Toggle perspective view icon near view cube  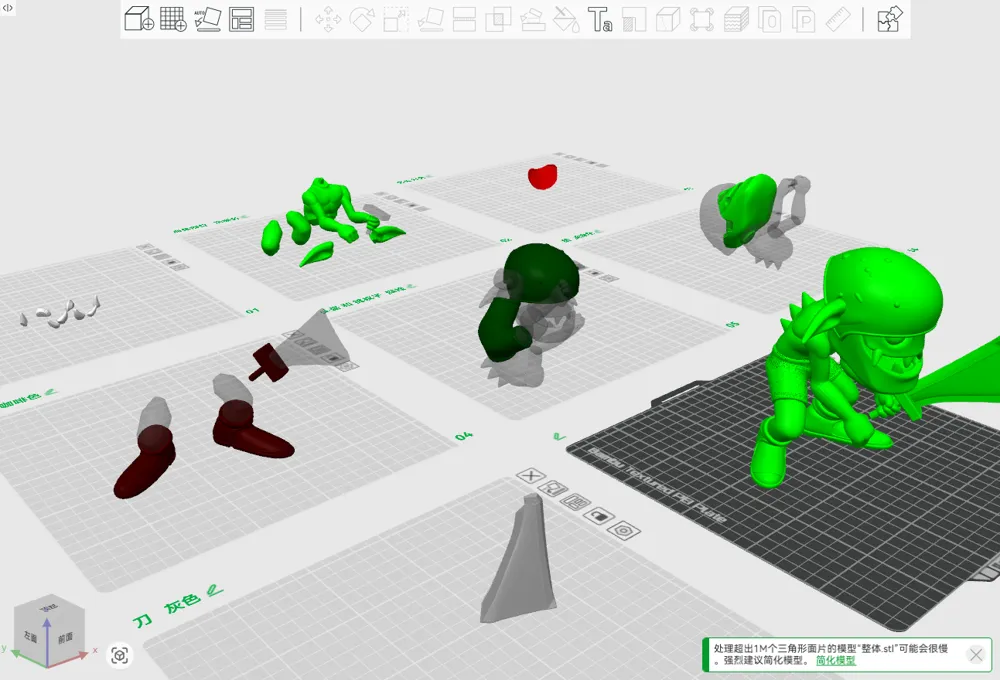click(120, 655)
